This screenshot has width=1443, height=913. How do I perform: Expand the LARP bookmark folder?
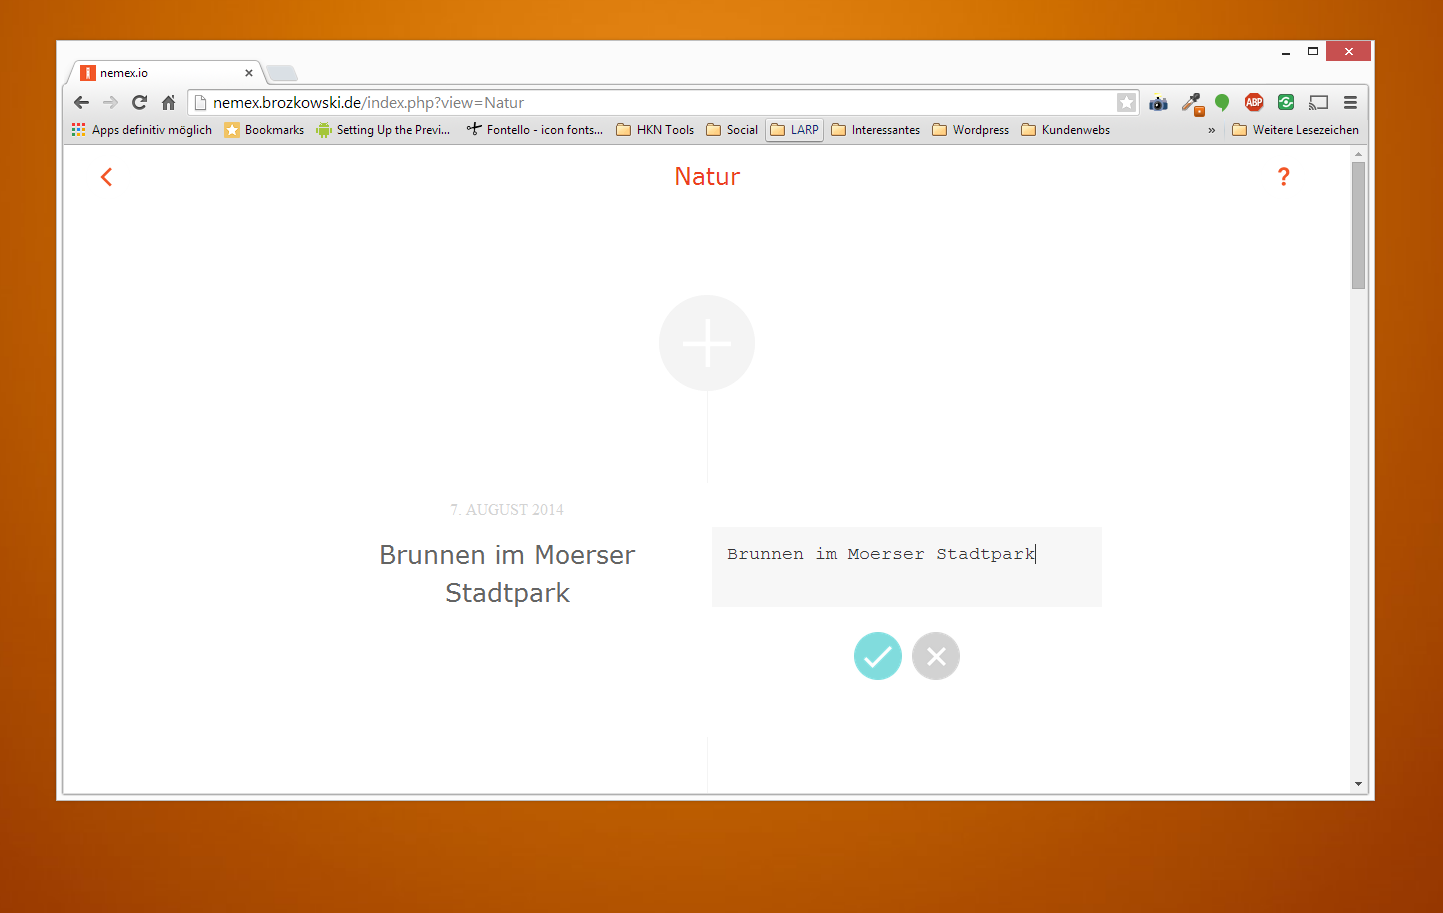coord(795,130)
